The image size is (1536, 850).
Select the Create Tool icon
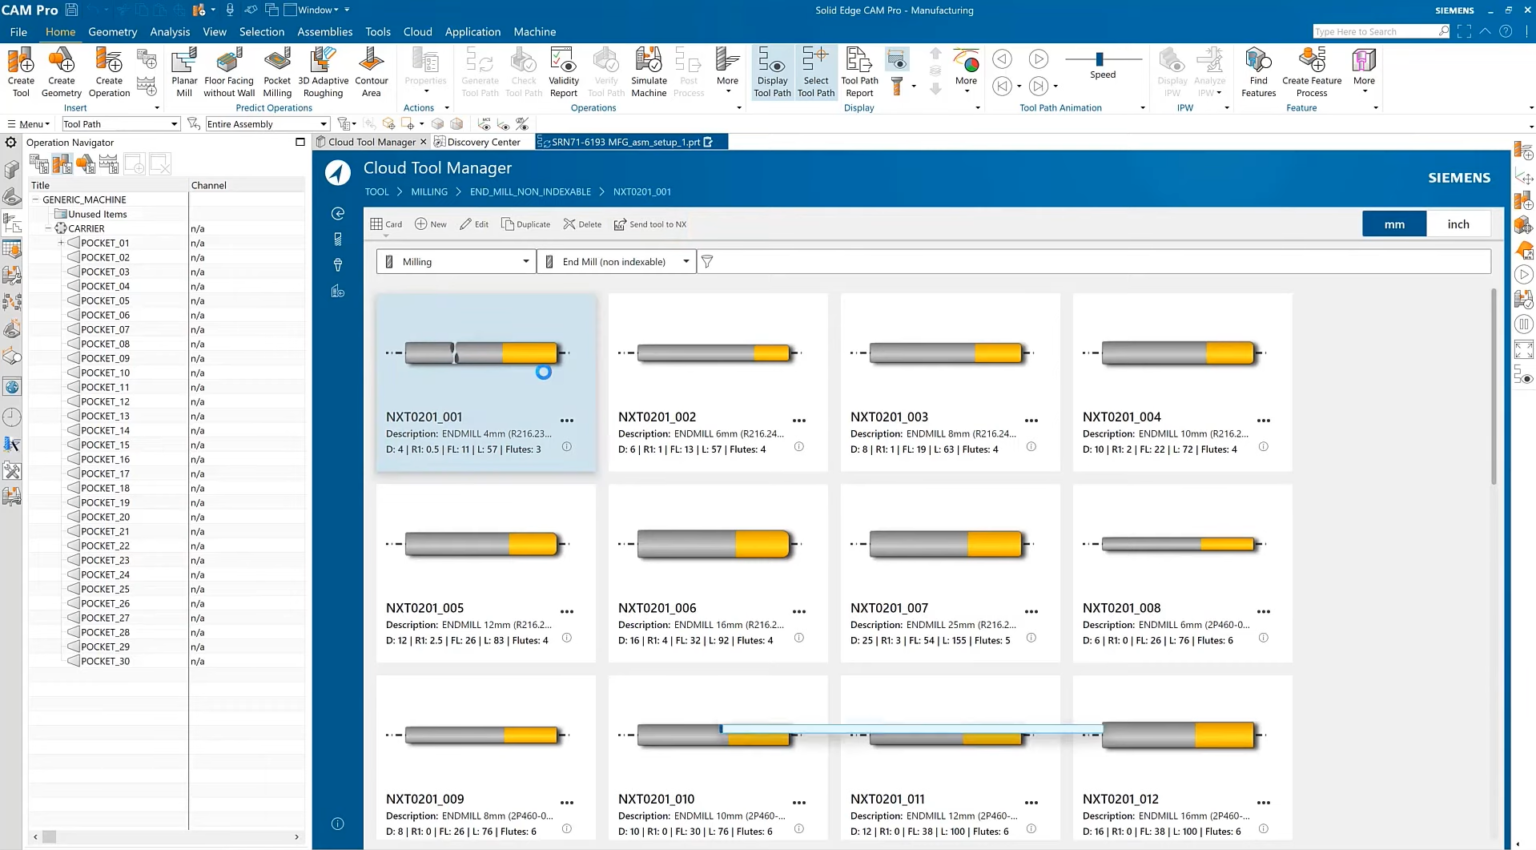coord(20,70)
